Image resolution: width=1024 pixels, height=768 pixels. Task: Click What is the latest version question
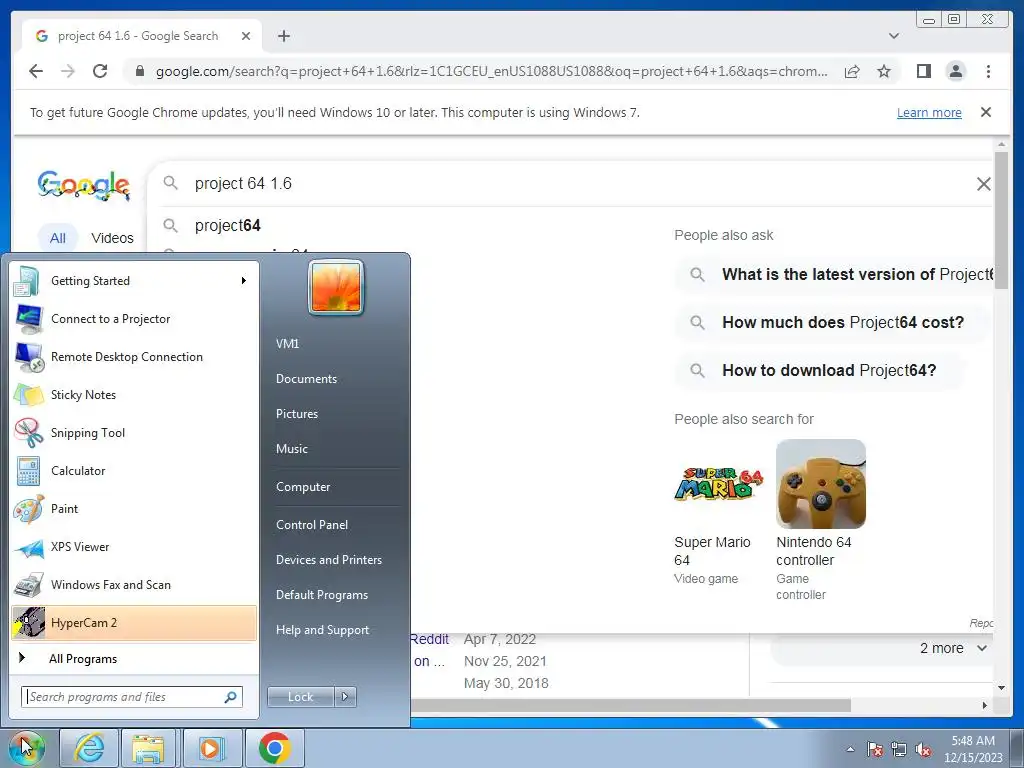pos(836,274)
